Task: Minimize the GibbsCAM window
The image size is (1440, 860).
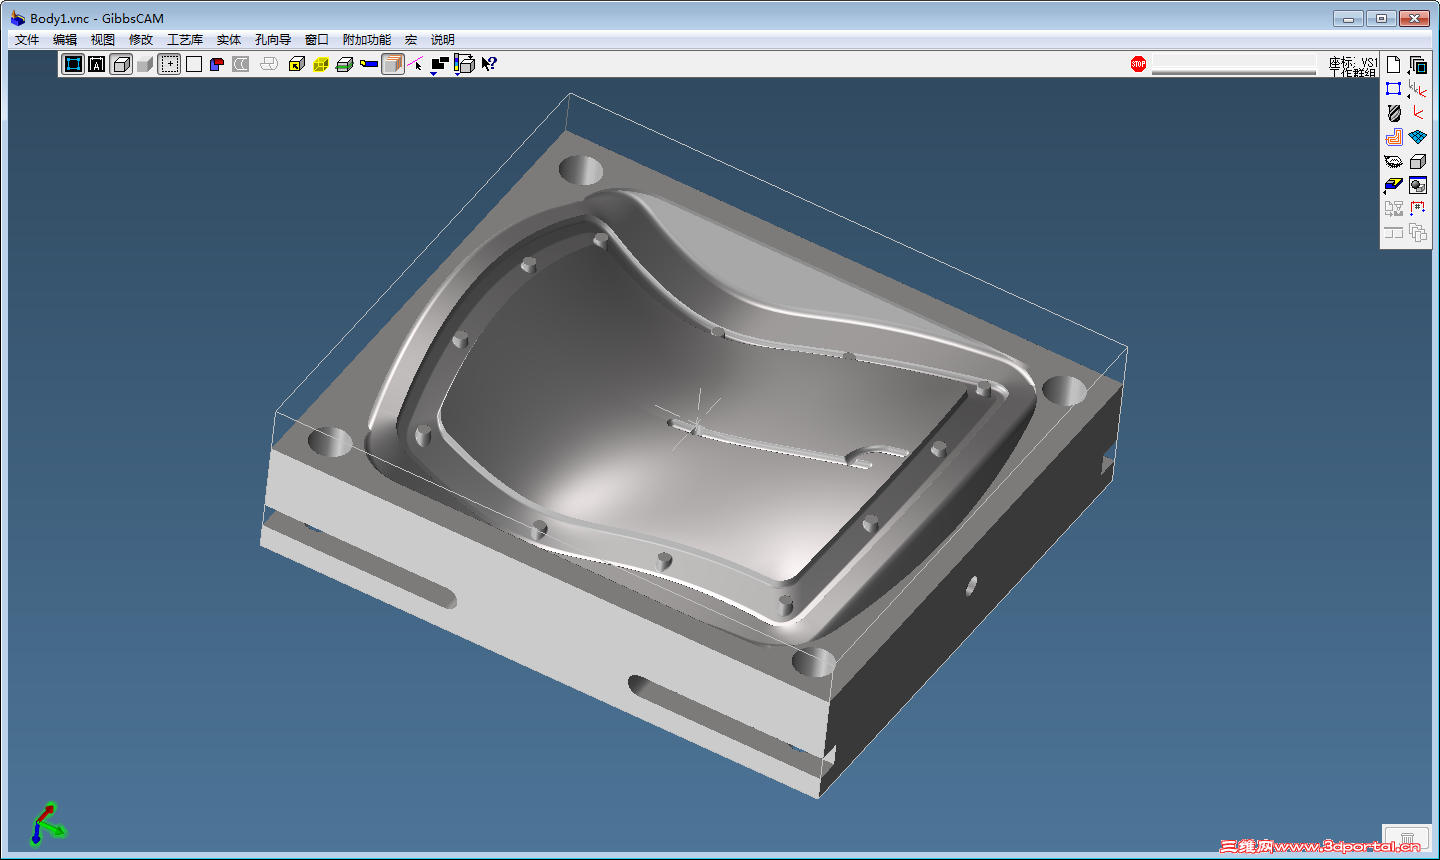Action: pyautogui.click(x=1348, y=18)
